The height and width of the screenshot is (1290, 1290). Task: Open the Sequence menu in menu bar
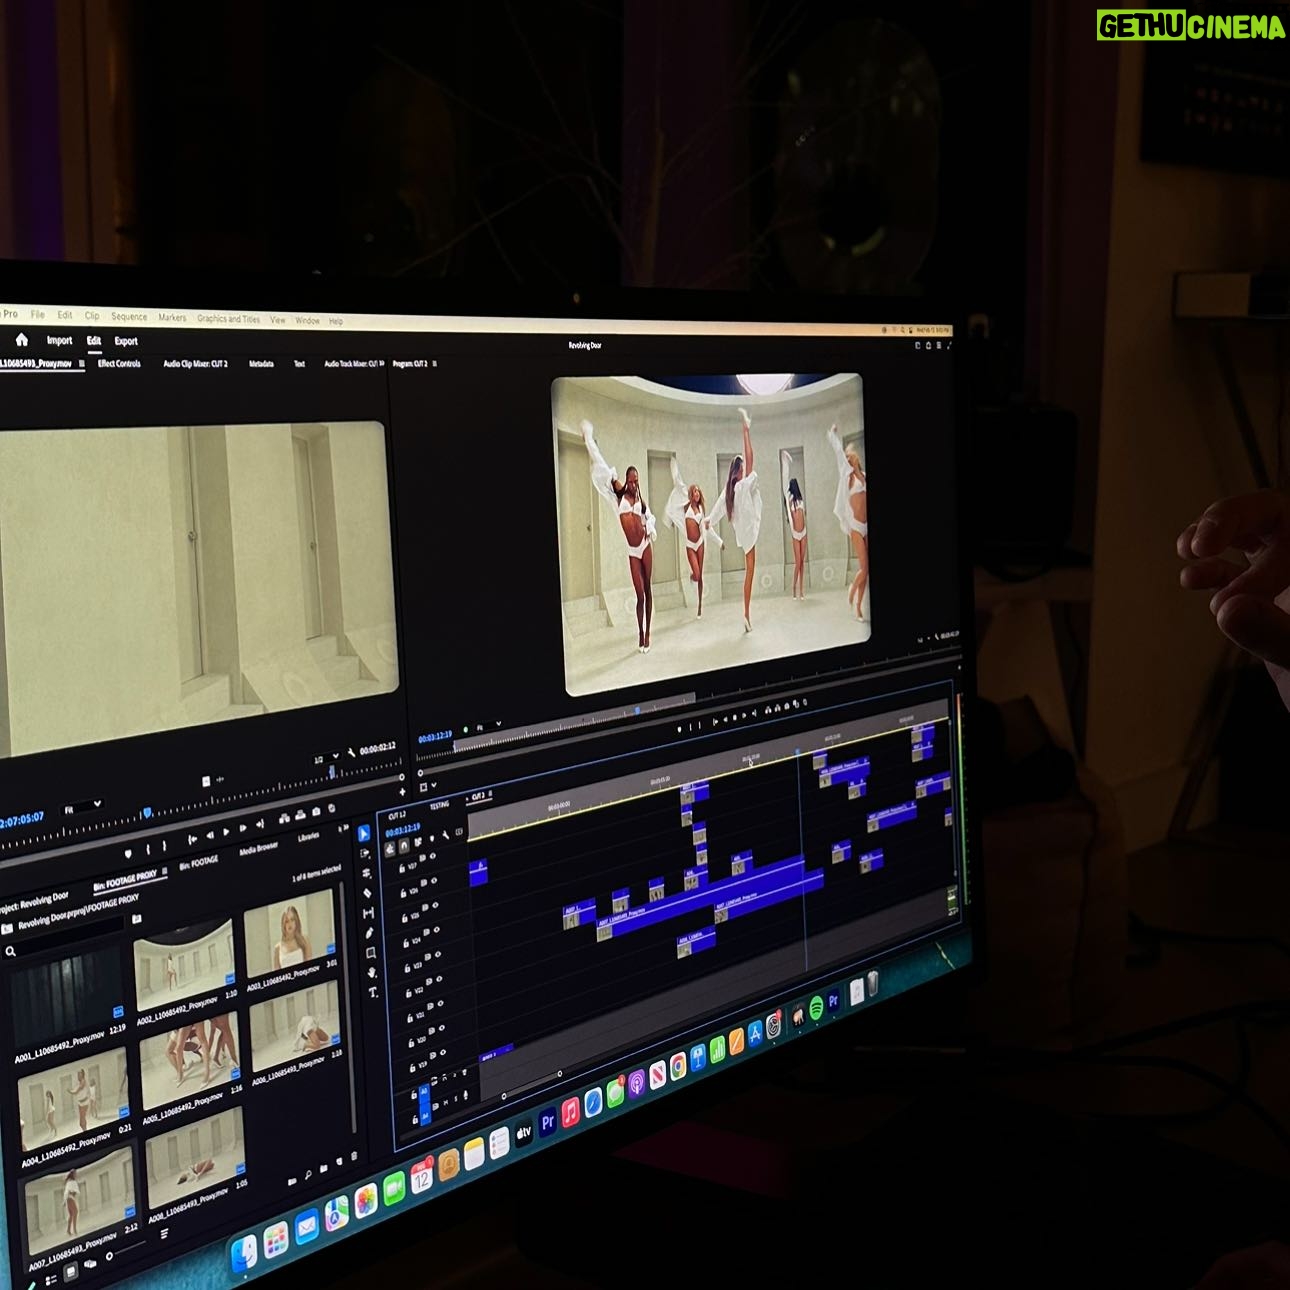click(129, 317)
